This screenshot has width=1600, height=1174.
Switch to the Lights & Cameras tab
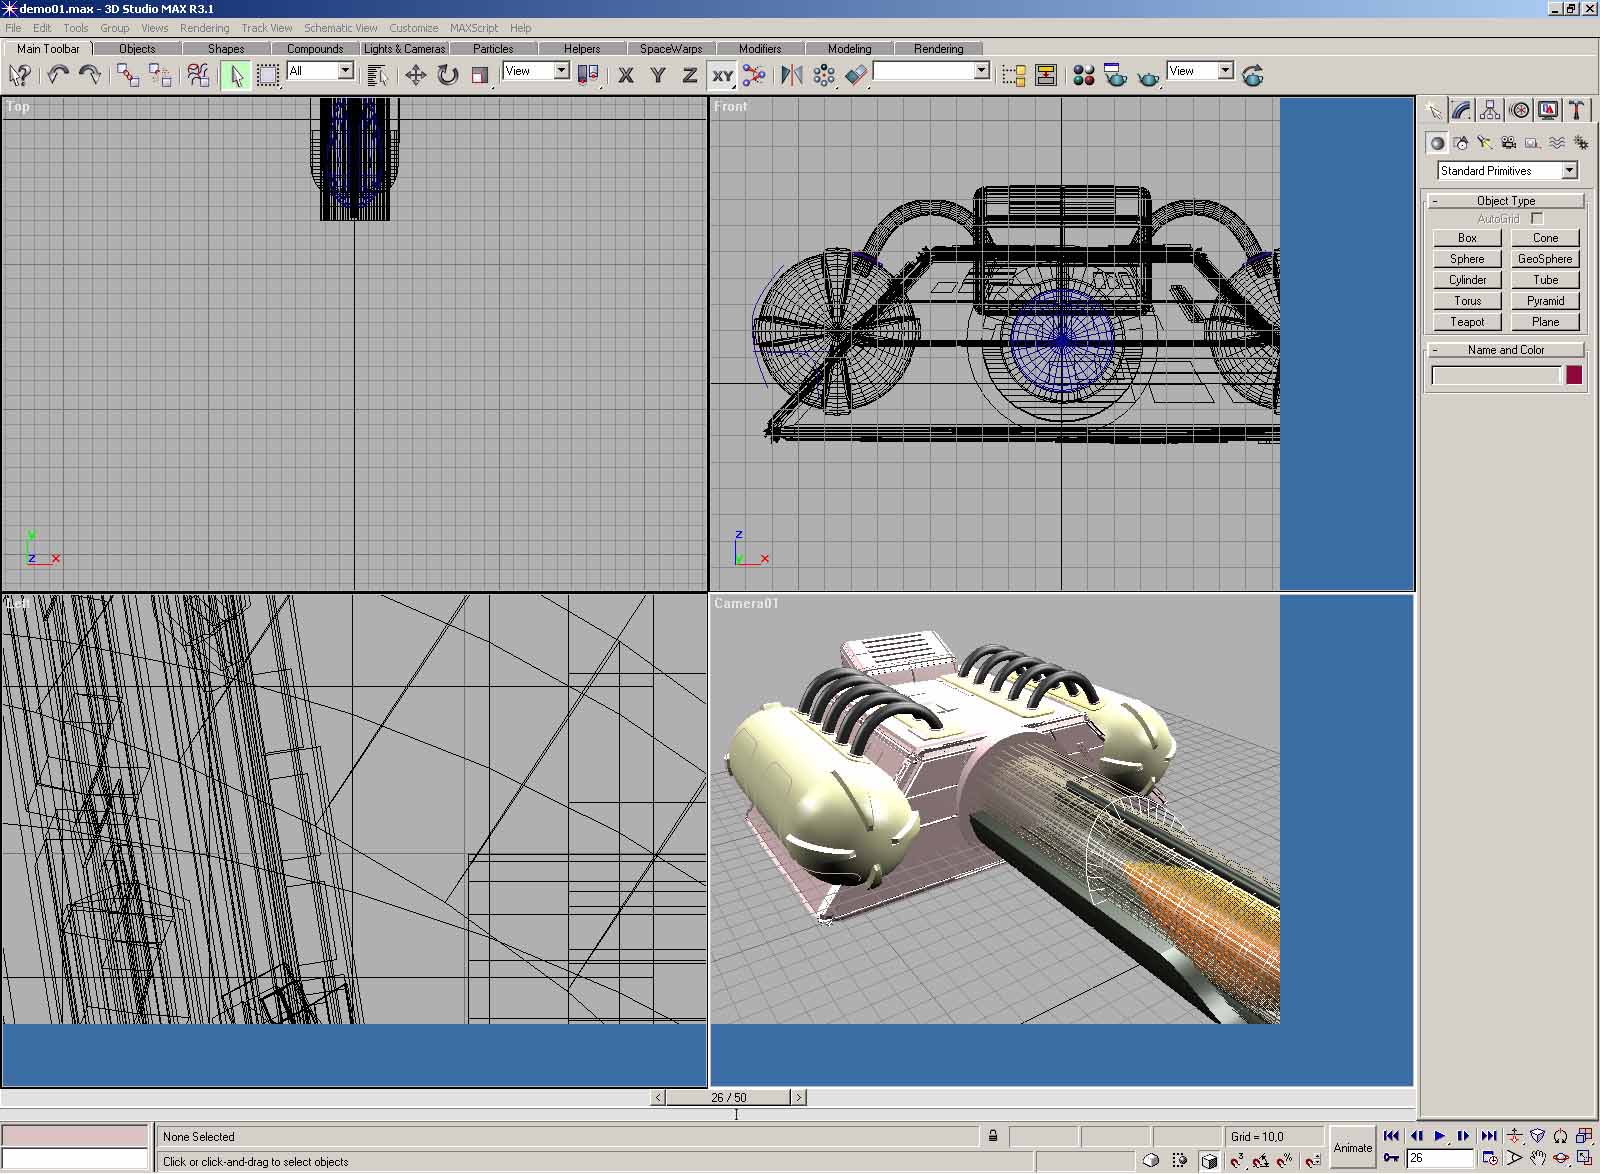tap(404, 48)
